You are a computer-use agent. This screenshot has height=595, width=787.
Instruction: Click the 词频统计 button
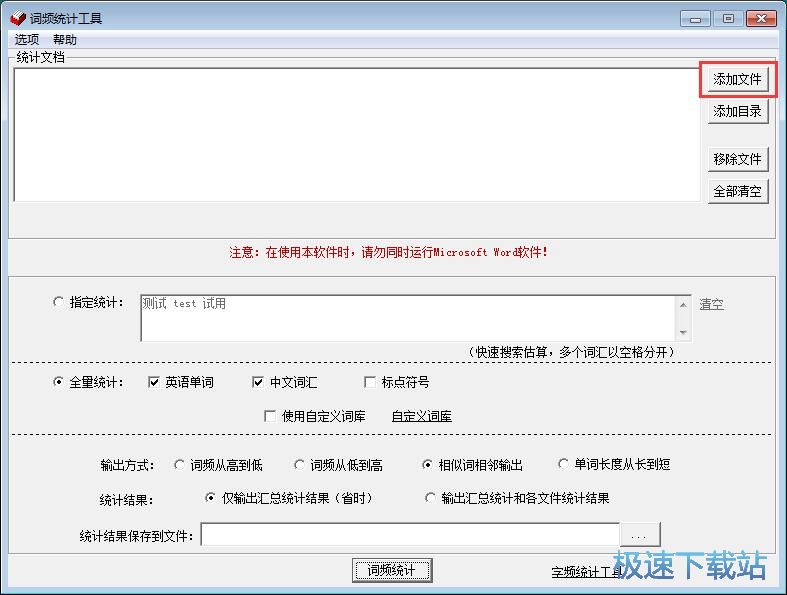point(392,570)
